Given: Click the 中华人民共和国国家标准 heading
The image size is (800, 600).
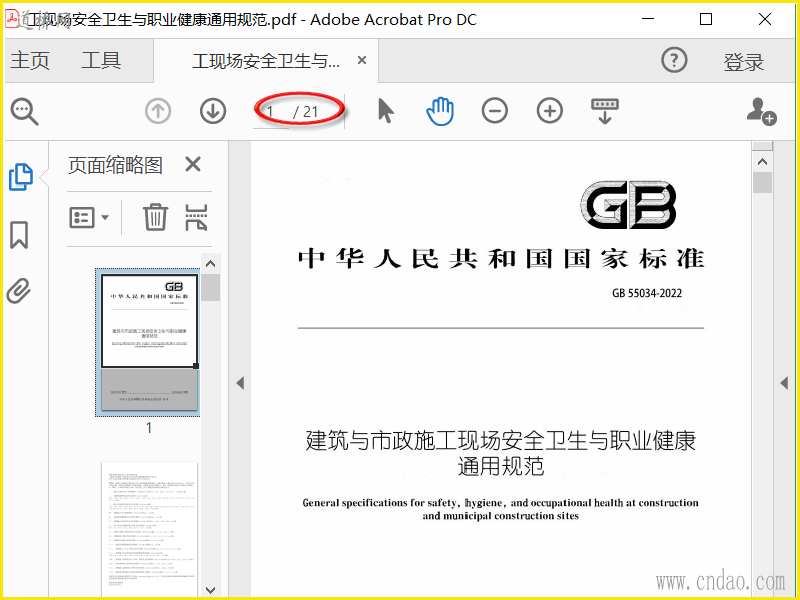Looking at the screenshot, I should (x=501, y=258).
